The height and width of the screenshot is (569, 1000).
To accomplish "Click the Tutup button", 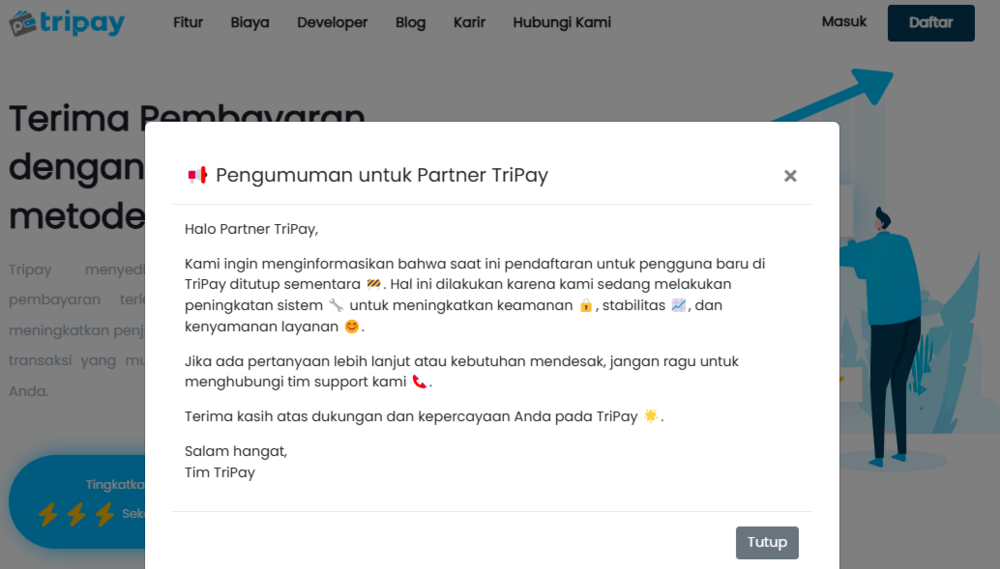I will tap(767, 542).
